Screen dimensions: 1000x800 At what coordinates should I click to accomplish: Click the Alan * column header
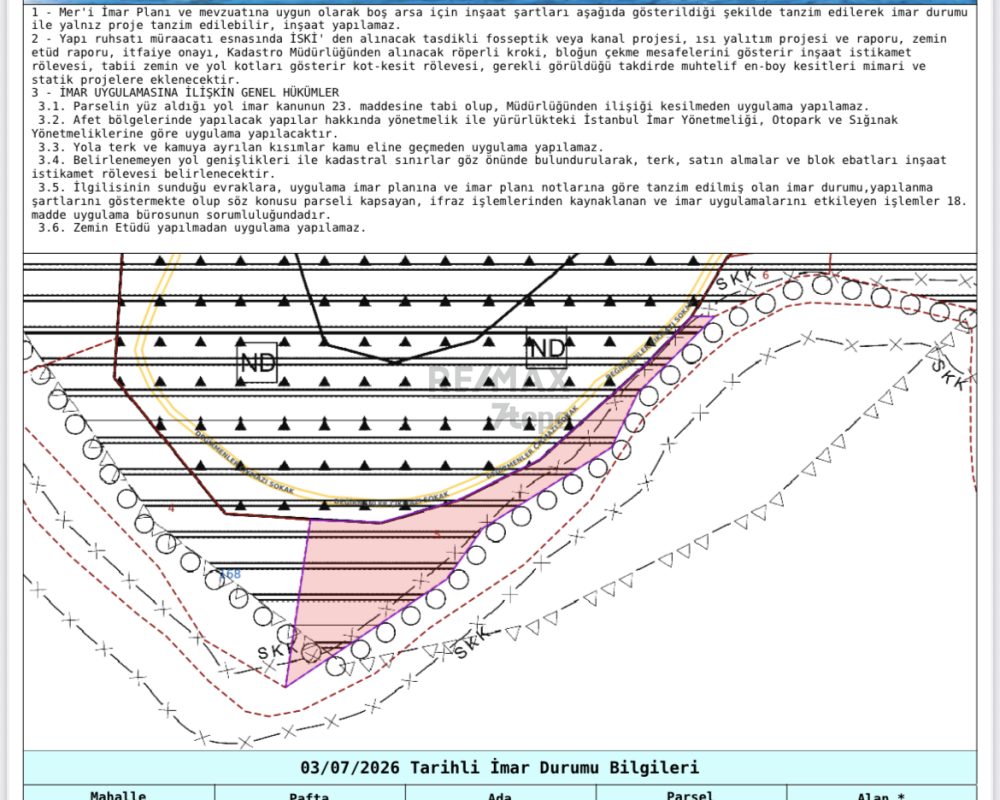coord(881,795)
